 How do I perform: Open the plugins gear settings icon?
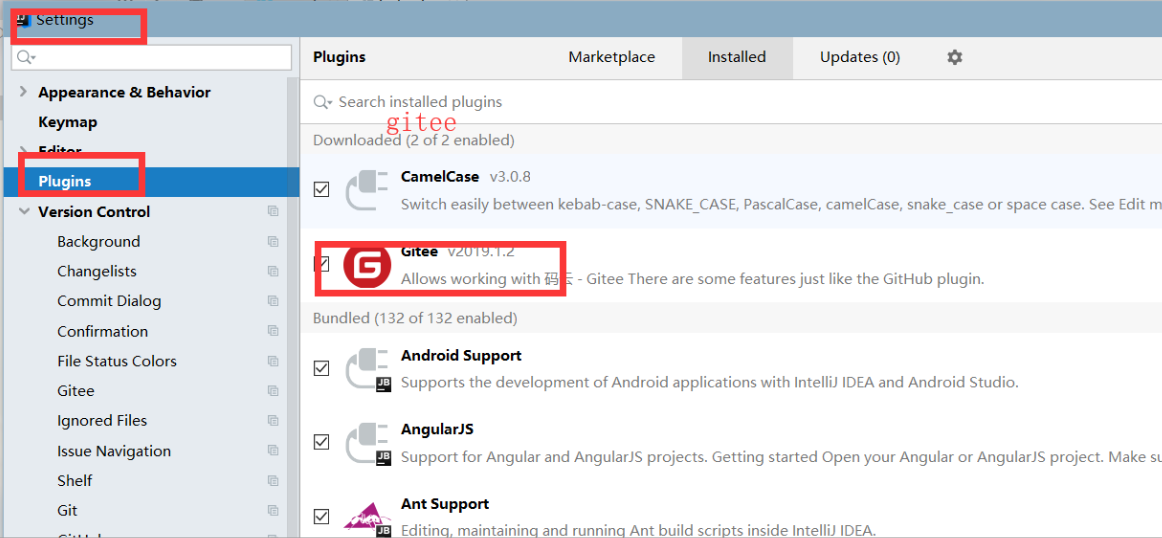tap(954, 57)
